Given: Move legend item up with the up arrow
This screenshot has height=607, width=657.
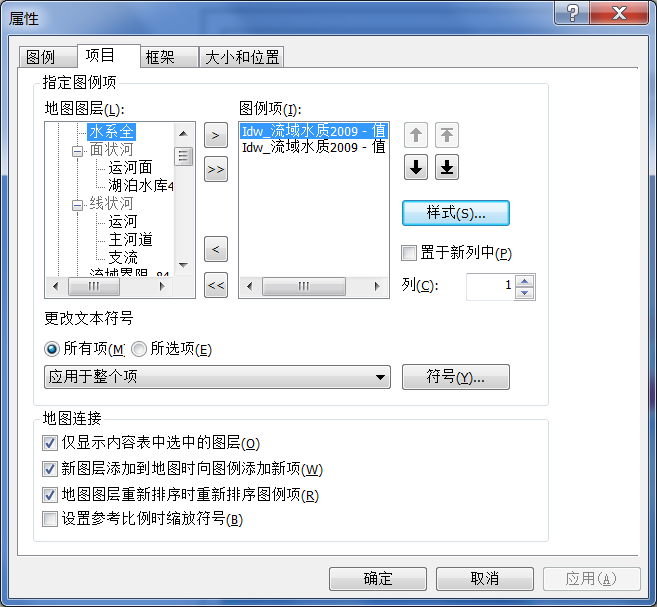Looking at the screenshot, I should pyautogui.click(x=416, y=135).
